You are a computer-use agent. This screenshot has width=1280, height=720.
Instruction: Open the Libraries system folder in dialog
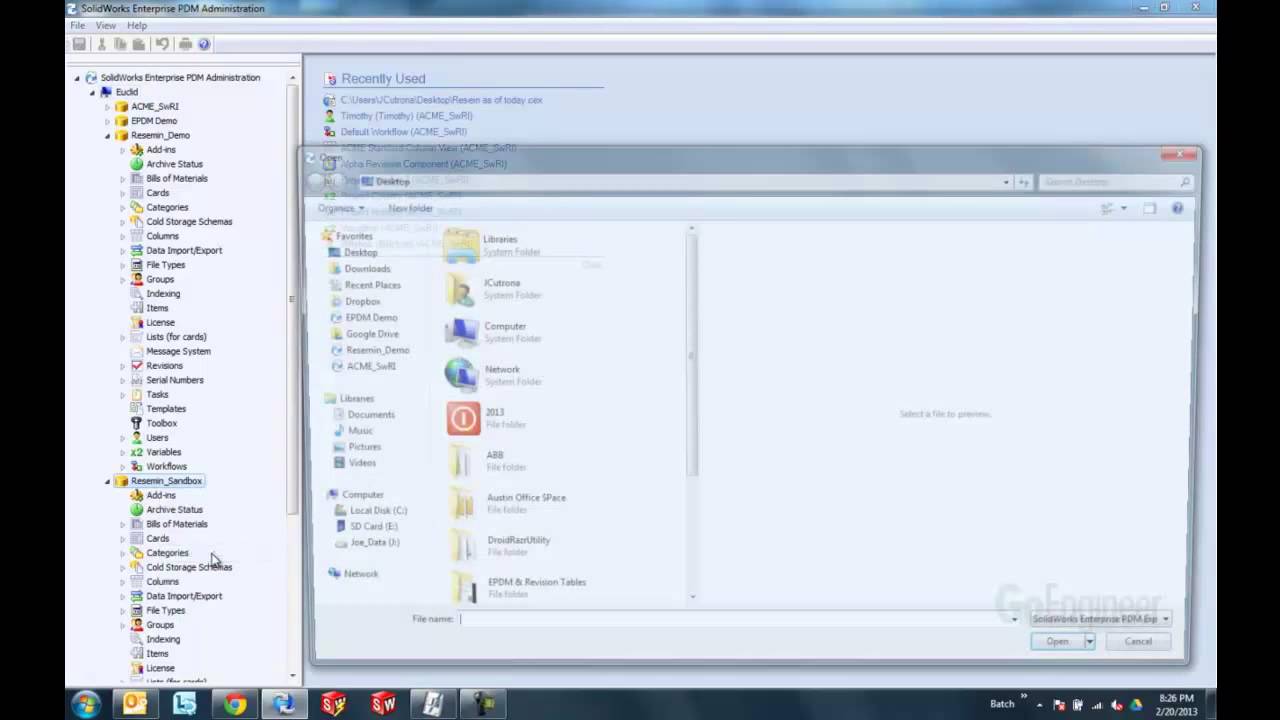pyautogui.click(x=500, y=245)
